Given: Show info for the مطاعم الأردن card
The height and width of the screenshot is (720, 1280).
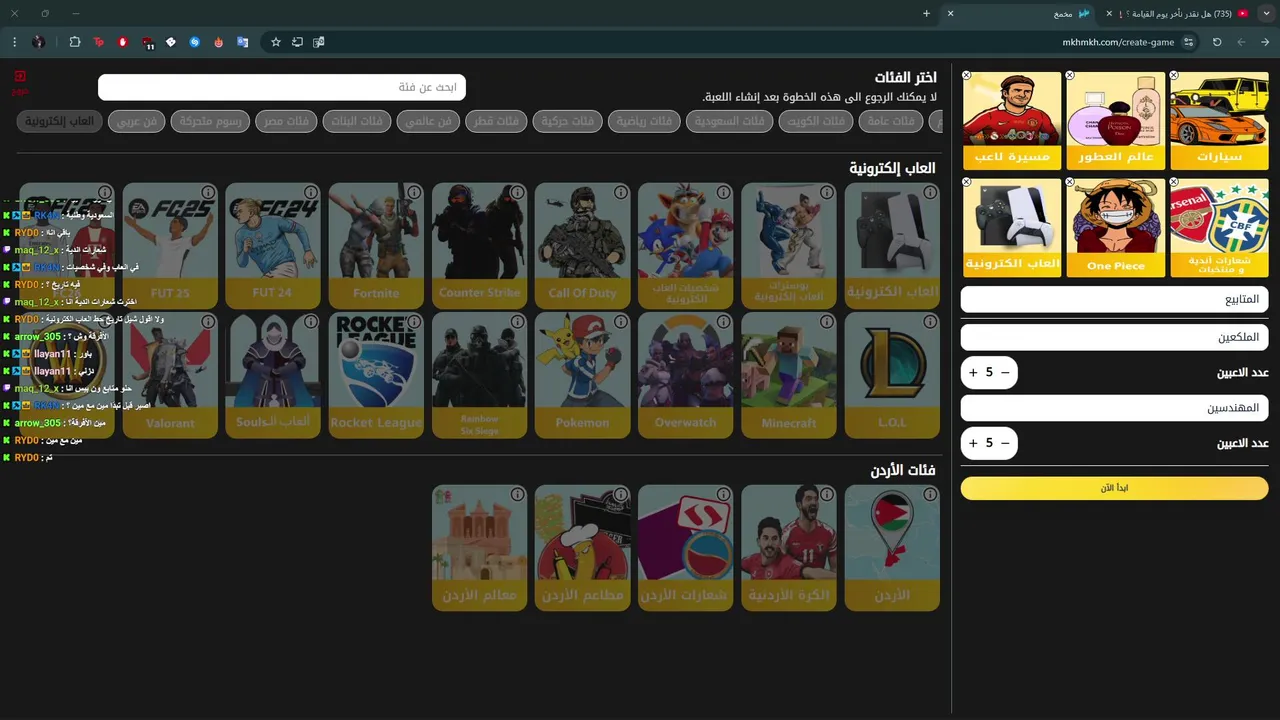Looking at the screenshot, I should 620,494.
